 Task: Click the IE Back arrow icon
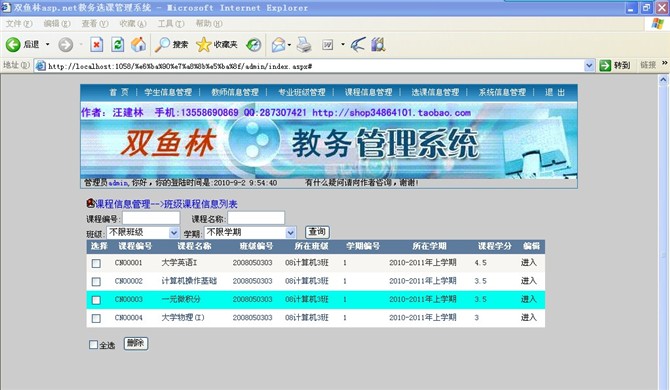(x=13, y=44)
